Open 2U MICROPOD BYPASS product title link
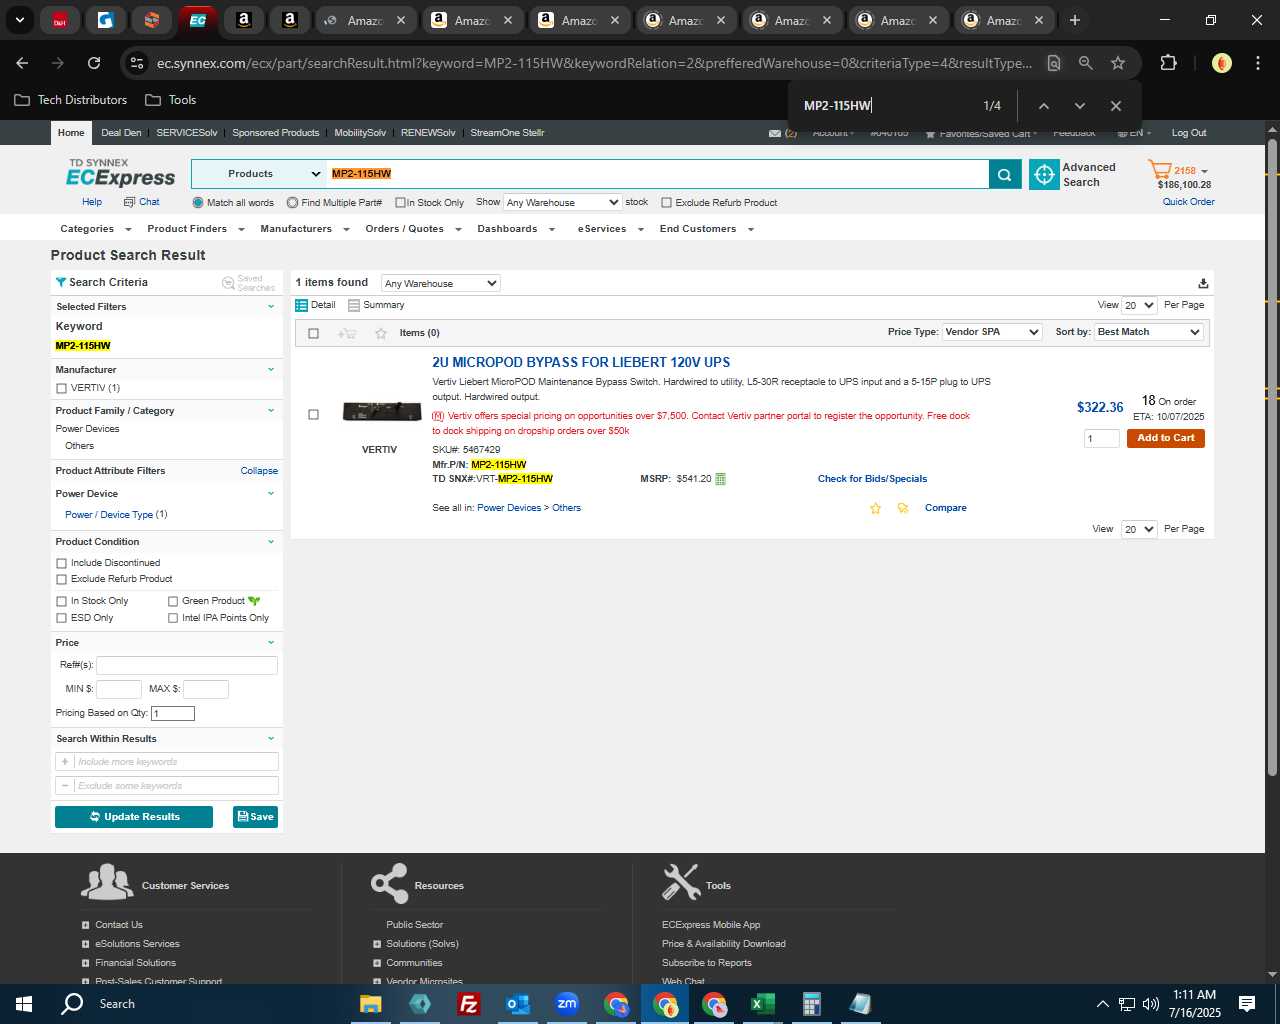 pos(581,362)
